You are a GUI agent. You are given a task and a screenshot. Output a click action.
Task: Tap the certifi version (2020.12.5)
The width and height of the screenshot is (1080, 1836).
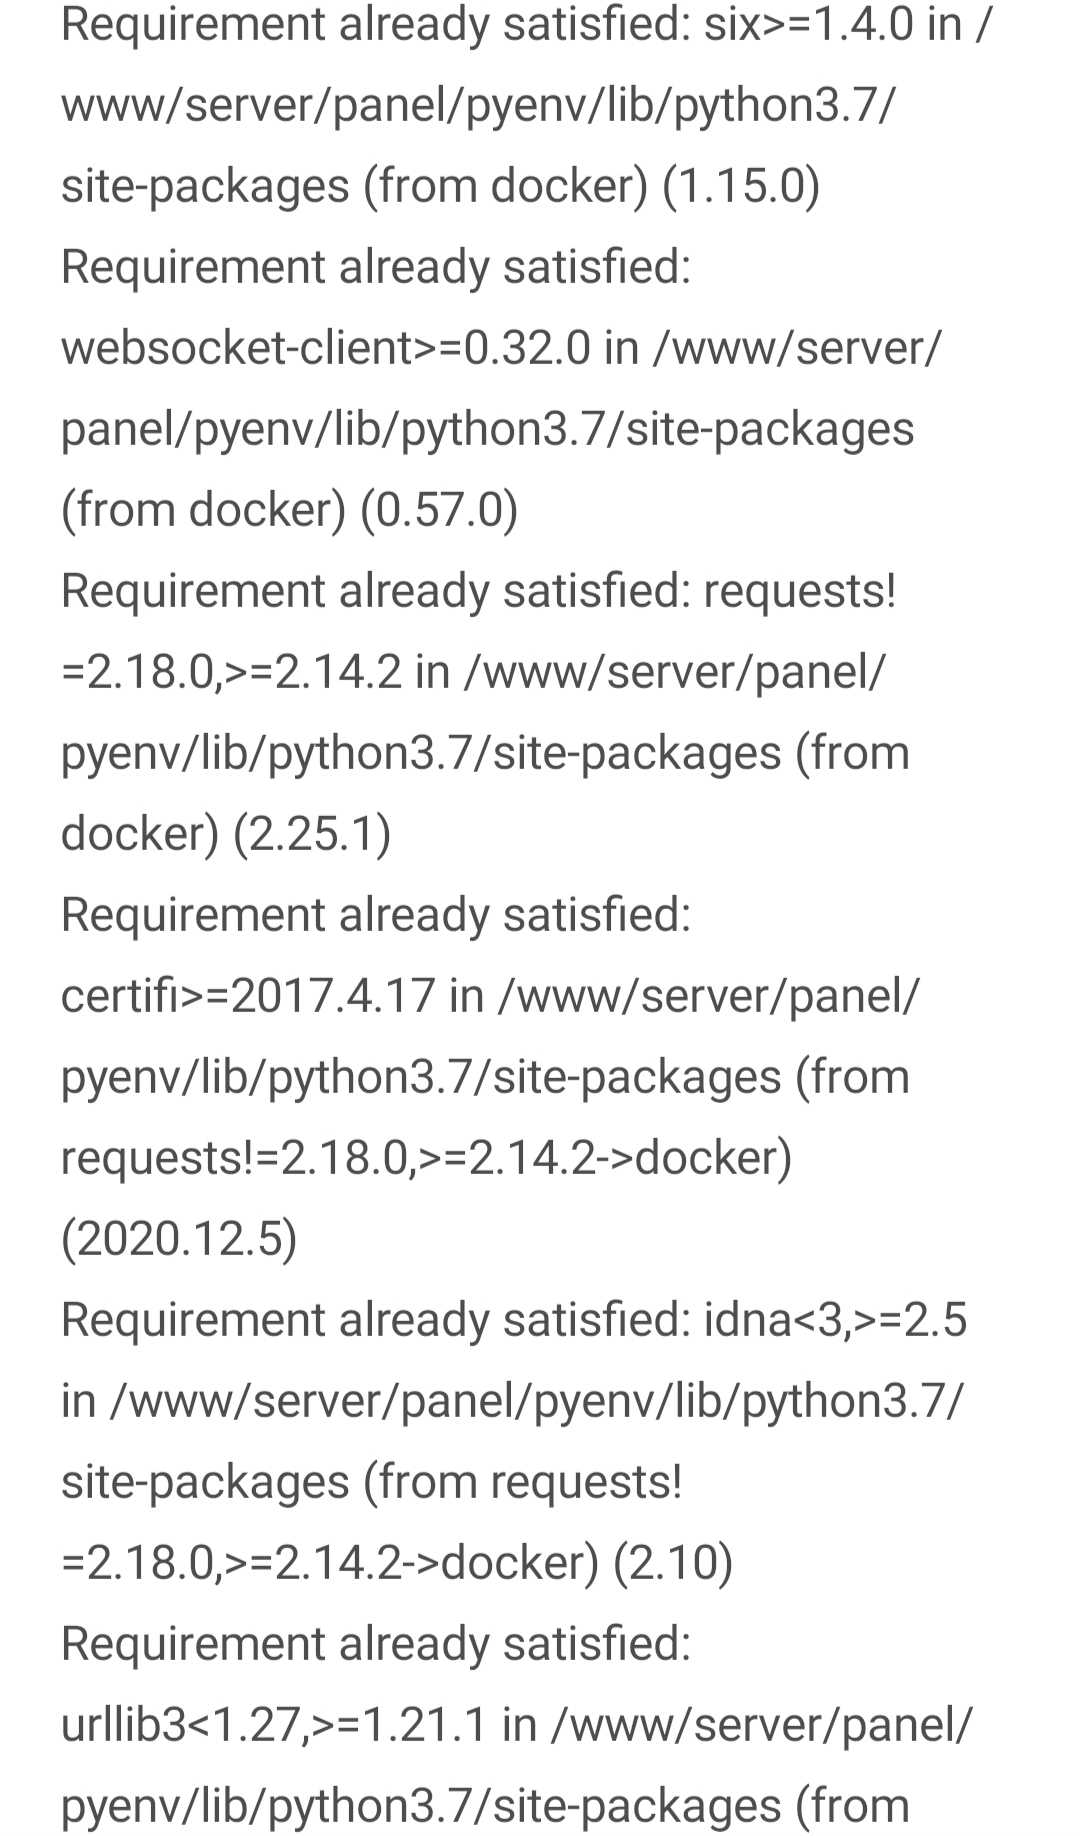(x=179, y=1239)
